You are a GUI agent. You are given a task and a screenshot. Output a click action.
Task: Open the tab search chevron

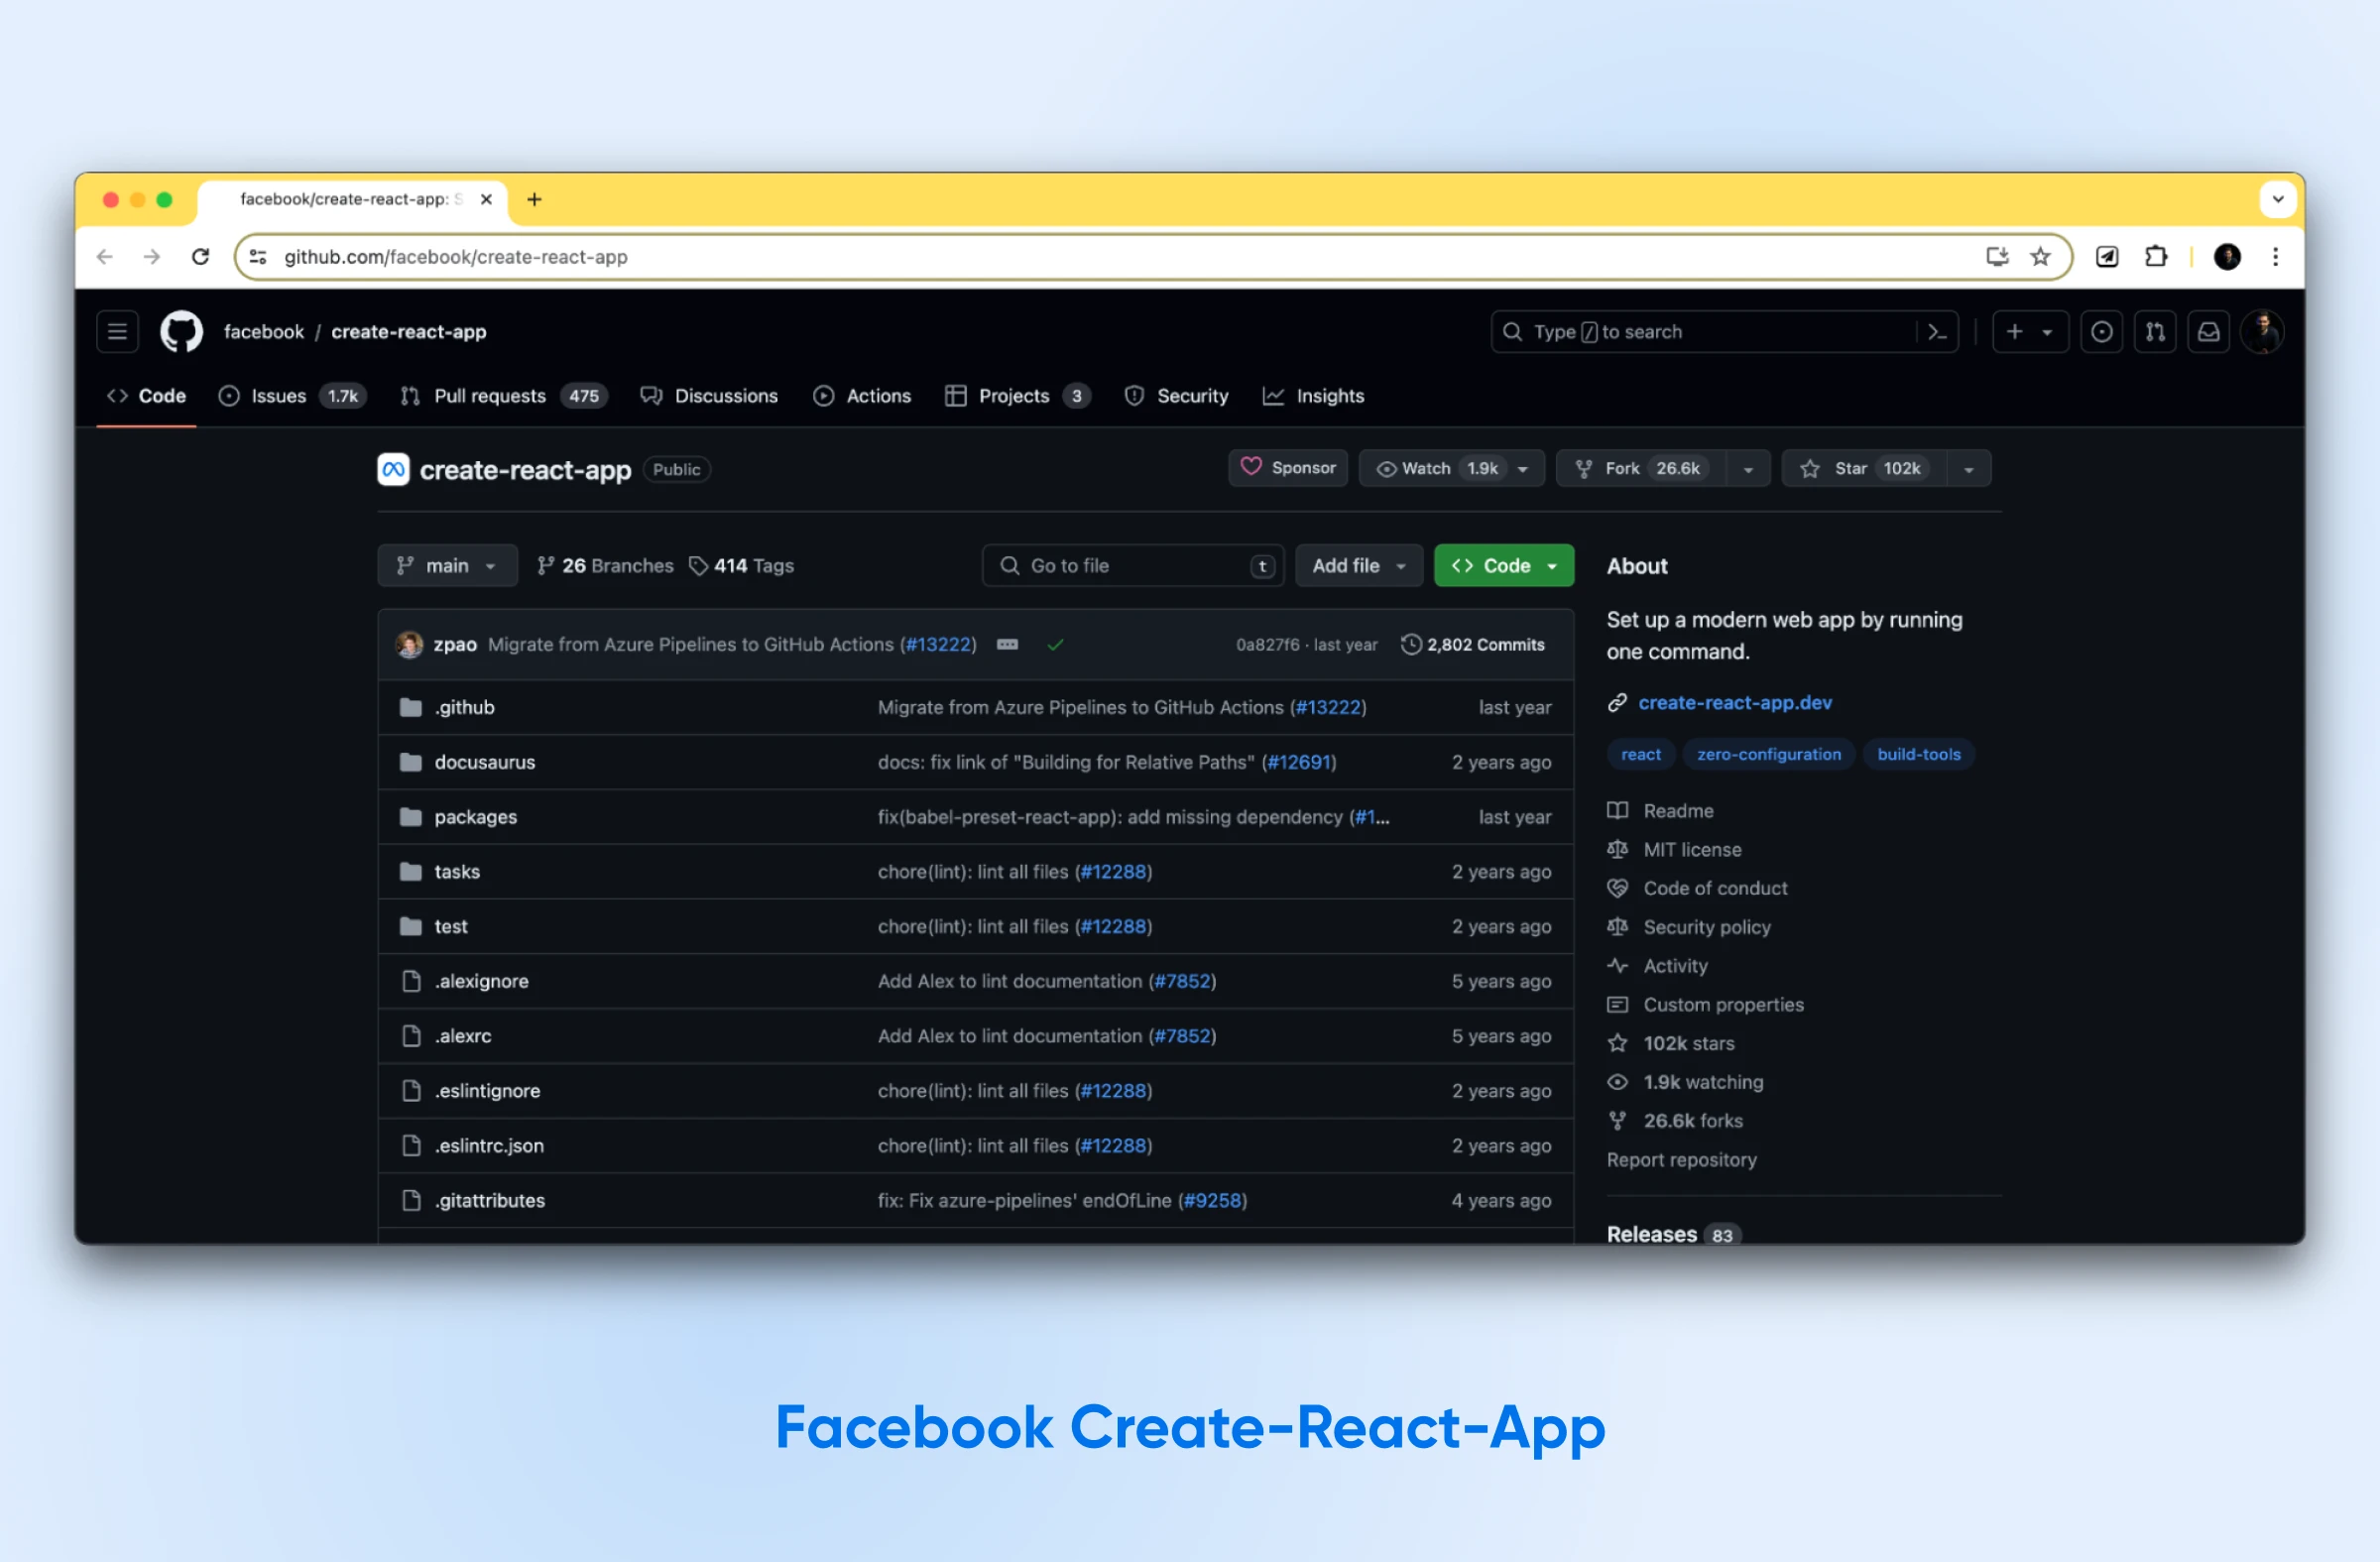[x=2277, y=199]
